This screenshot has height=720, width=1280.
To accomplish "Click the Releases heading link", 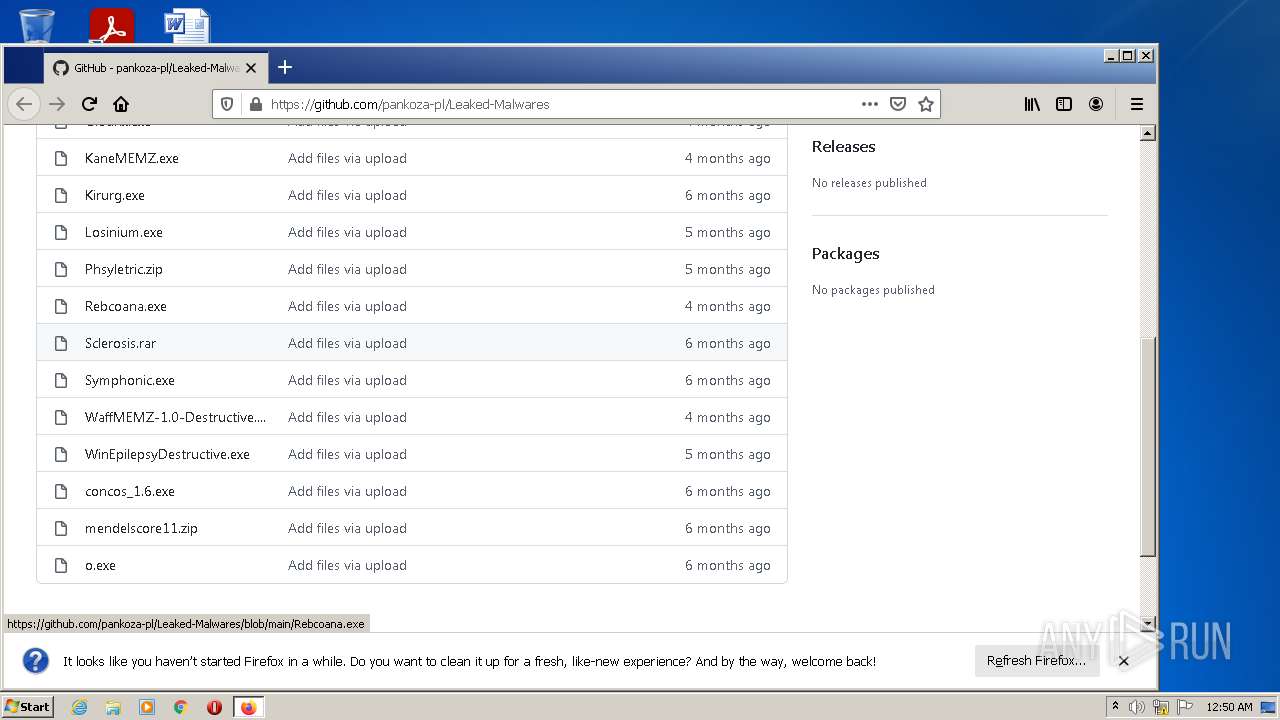I will pyautogui.click(x=843, y=146).
